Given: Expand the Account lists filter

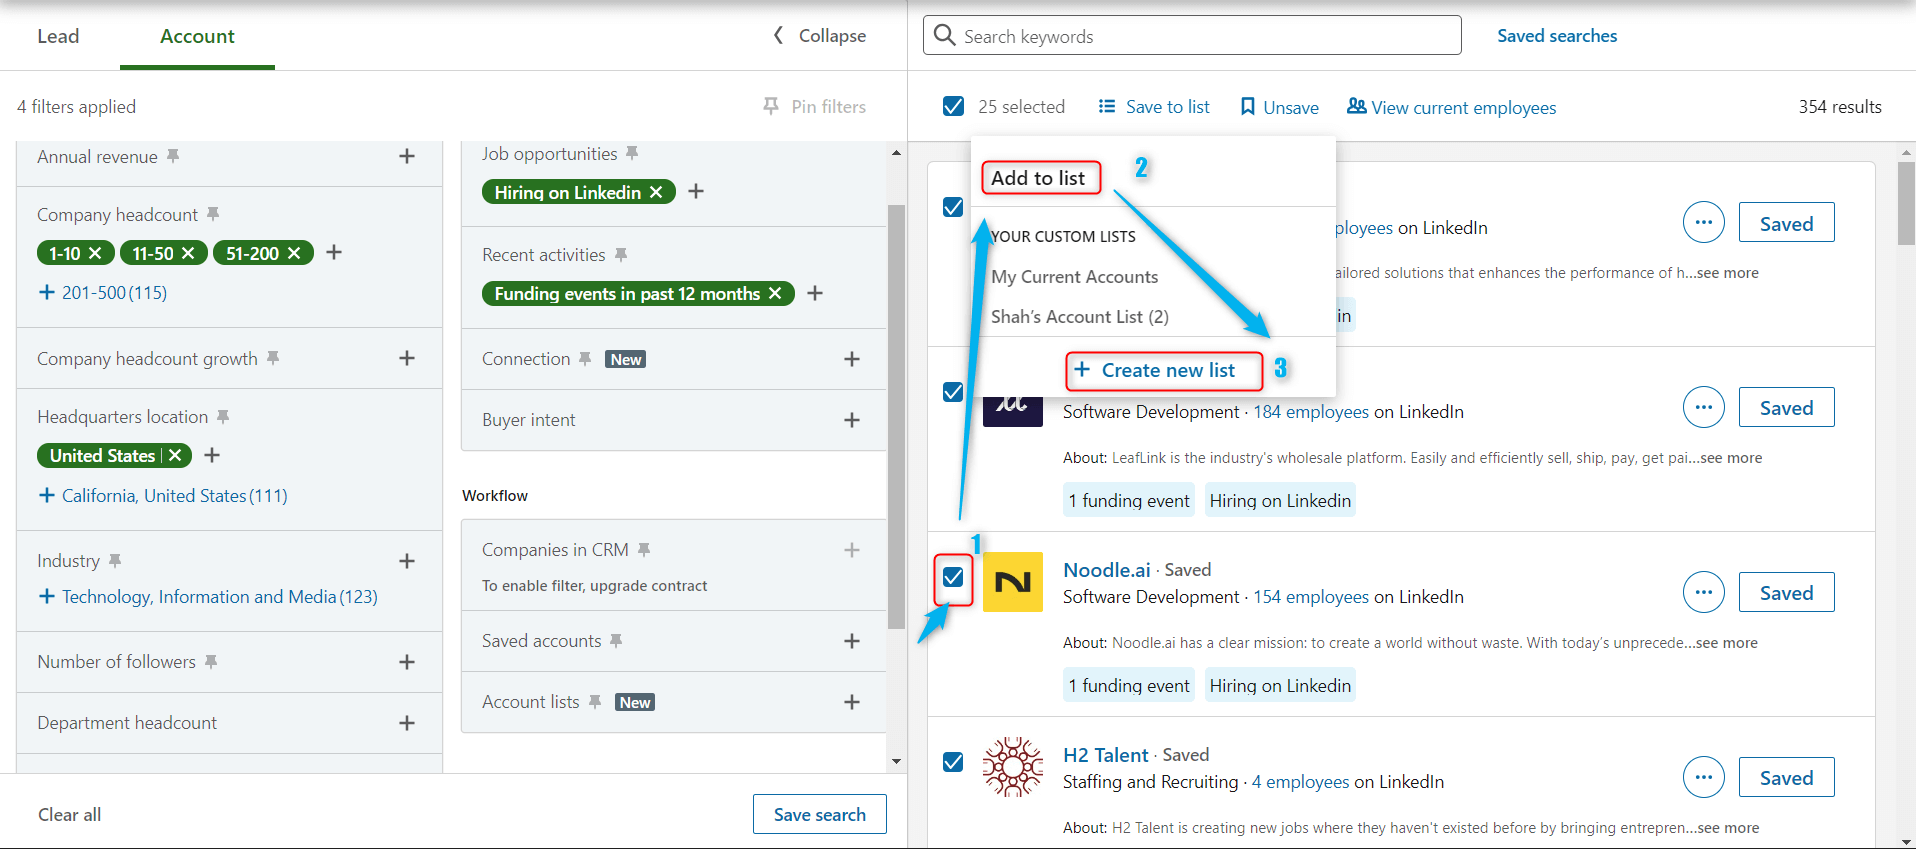Looking at the screenshot, I should point(852,702).
